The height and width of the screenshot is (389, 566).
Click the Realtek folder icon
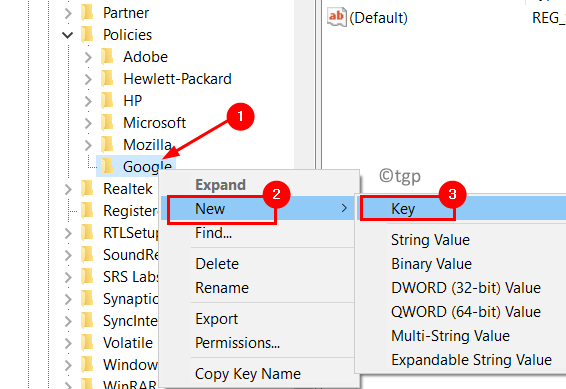click(87, 189)
